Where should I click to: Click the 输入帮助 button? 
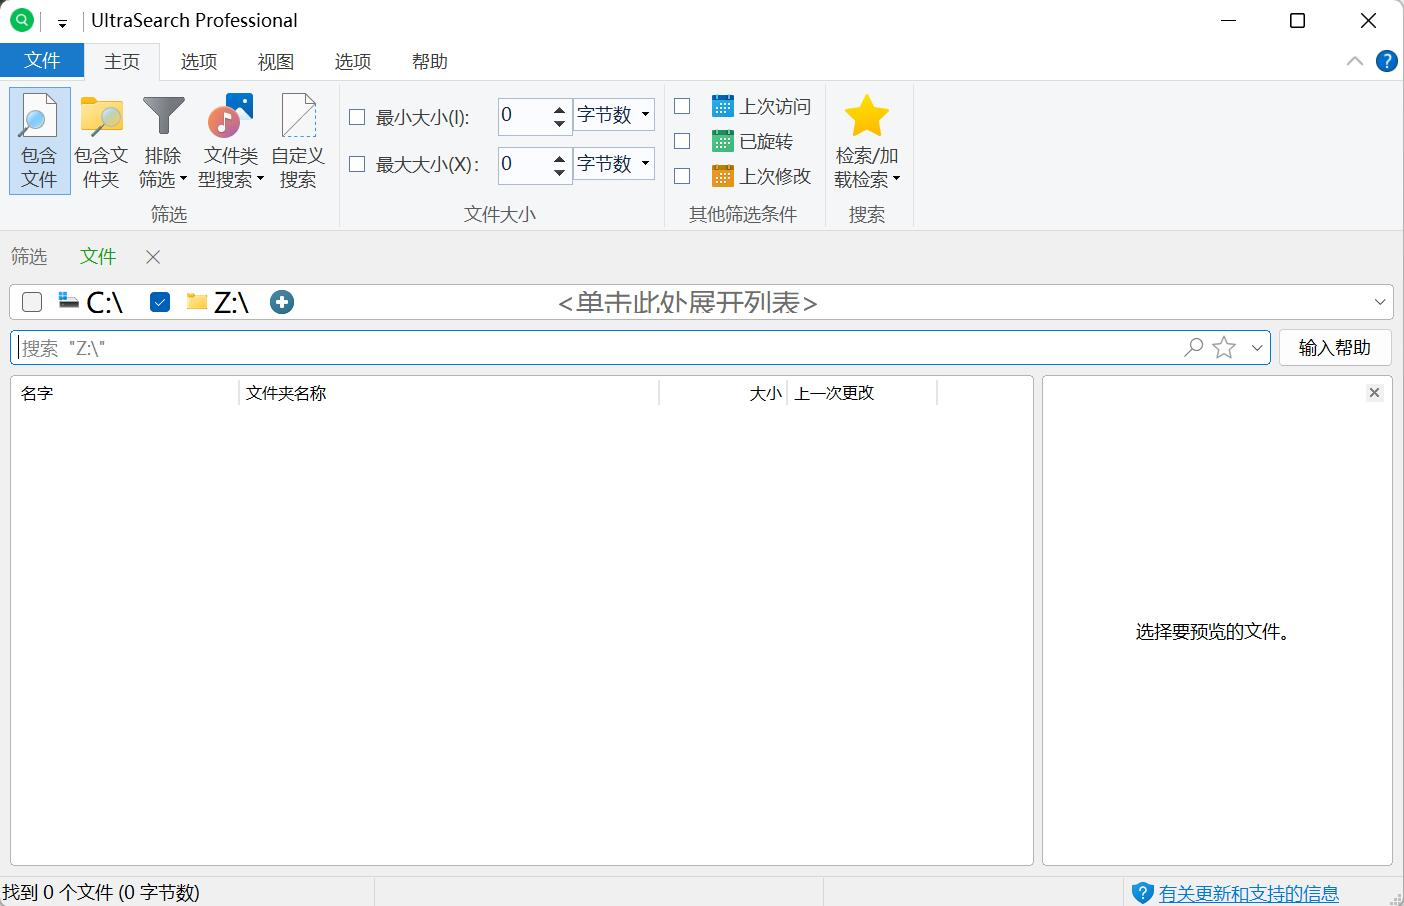click(1334, 348)
